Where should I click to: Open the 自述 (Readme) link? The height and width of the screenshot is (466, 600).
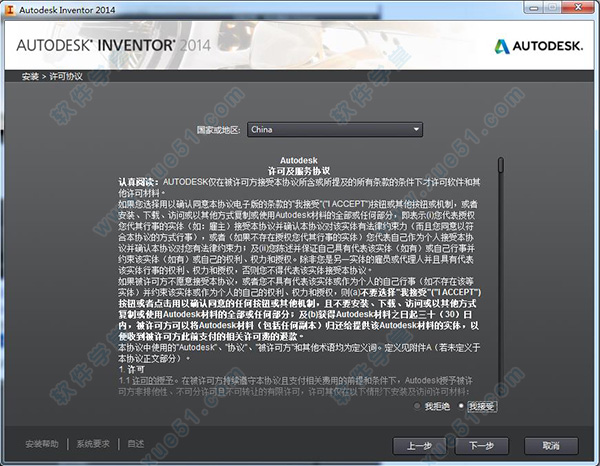pos(135,444)
